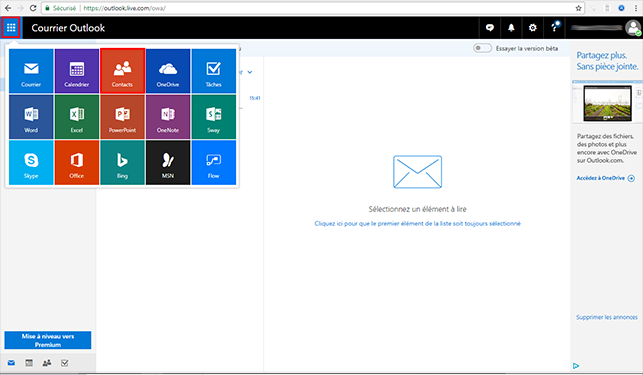Open the Sway tile
The image size is (643, 375).
214,117
